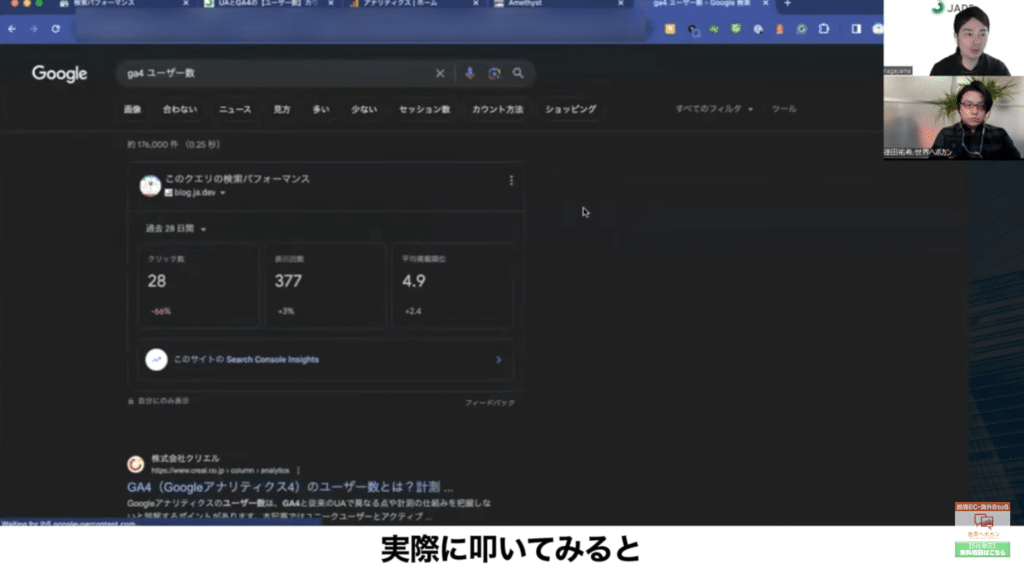This screenshot has width=1024, height=571.
Task: Select the ニュース search filter
Action: pos(235,109)
